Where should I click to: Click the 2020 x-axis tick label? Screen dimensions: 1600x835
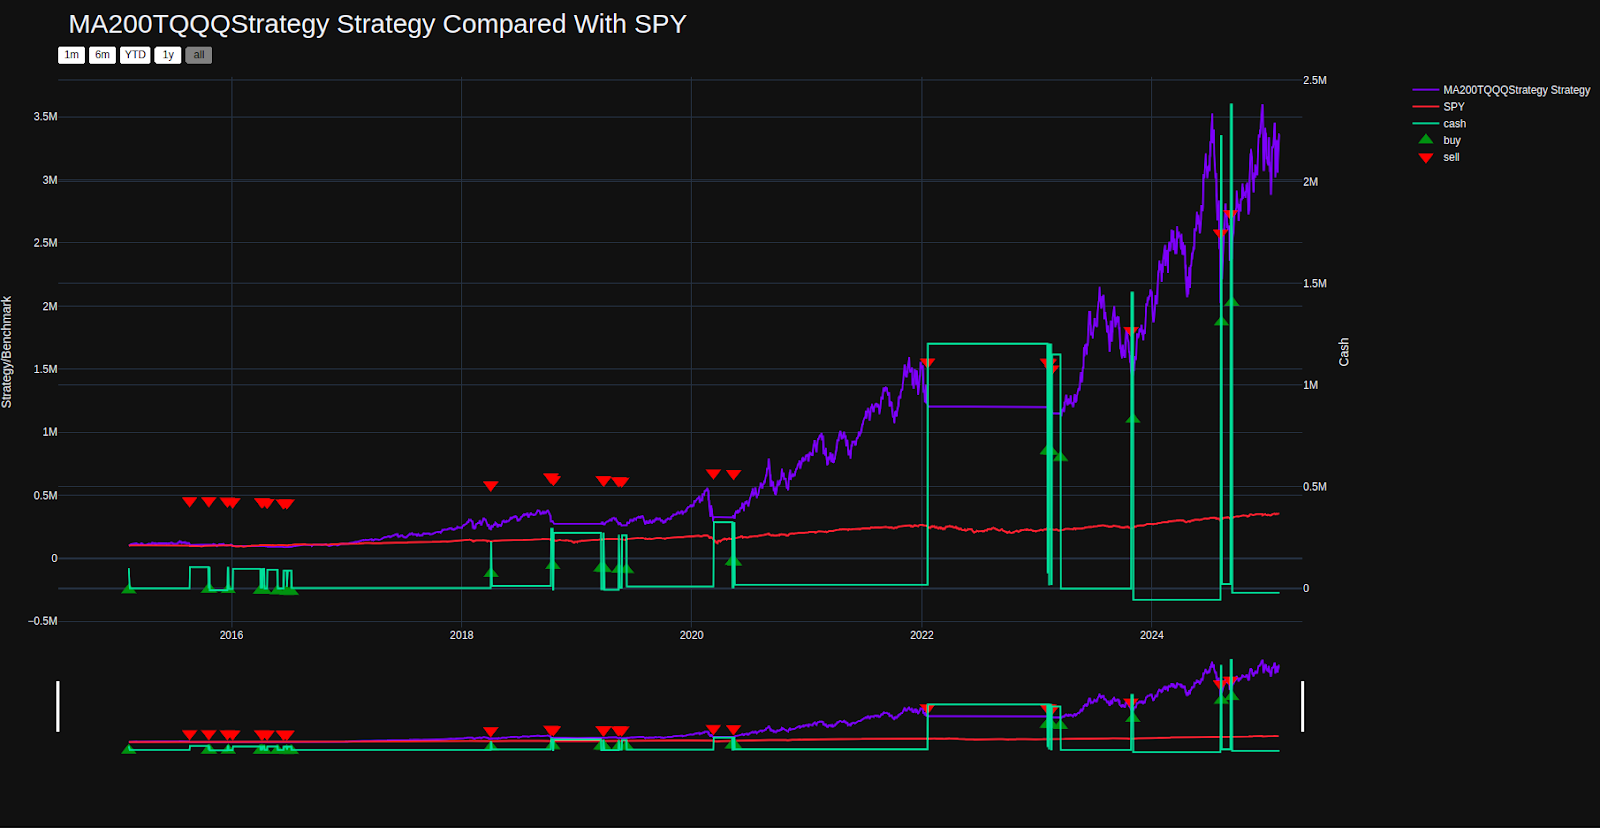[691, 635]
